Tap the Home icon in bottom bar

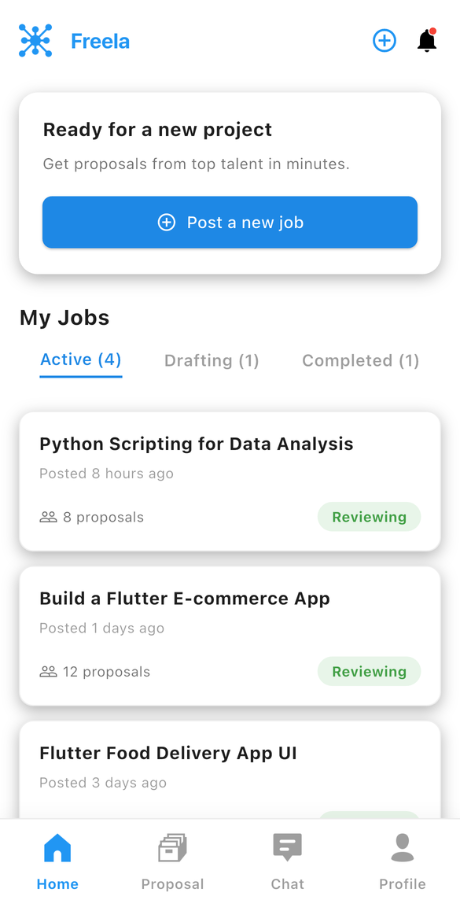pyautogui.click(x=57, y=848)
